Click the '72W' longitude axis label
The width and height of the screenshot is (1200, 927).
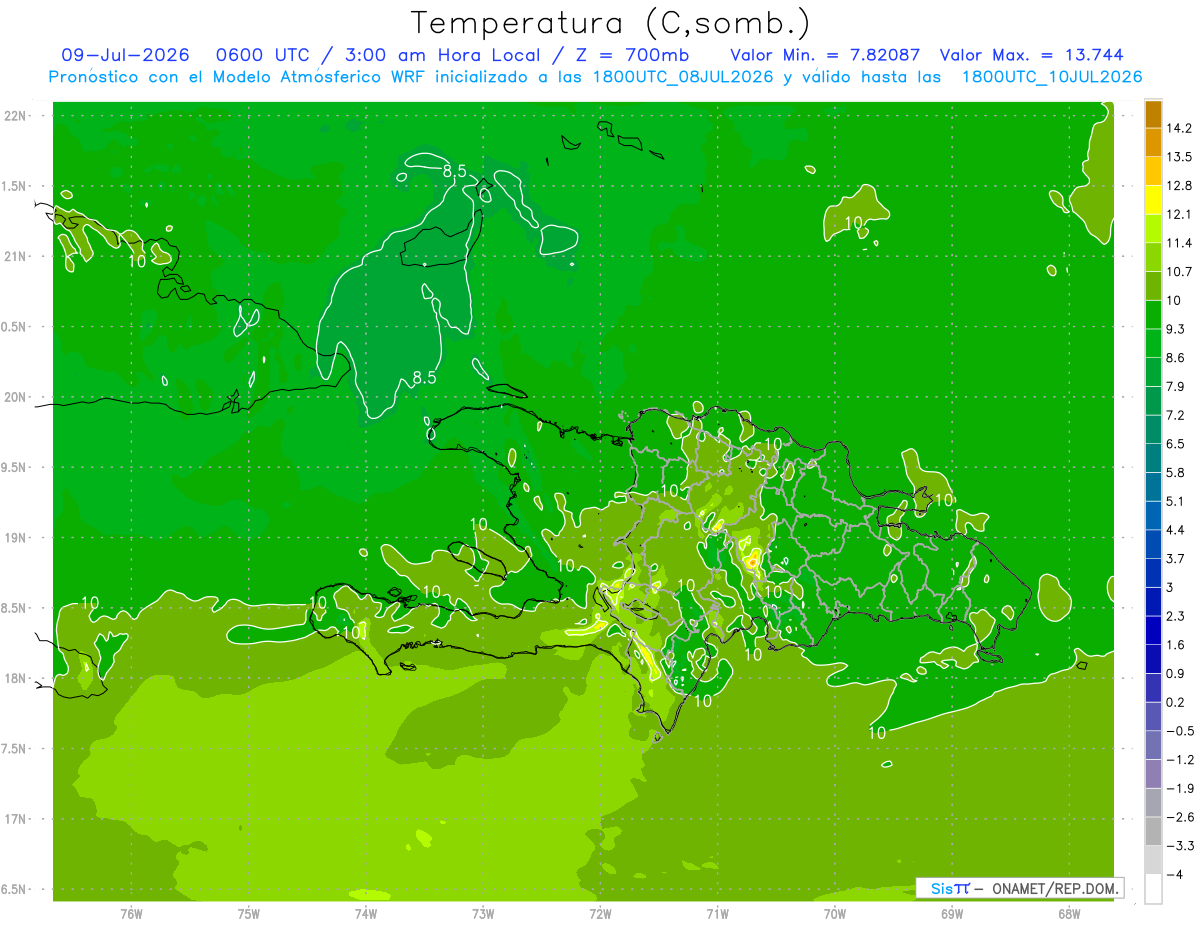(x=600, y=913)
